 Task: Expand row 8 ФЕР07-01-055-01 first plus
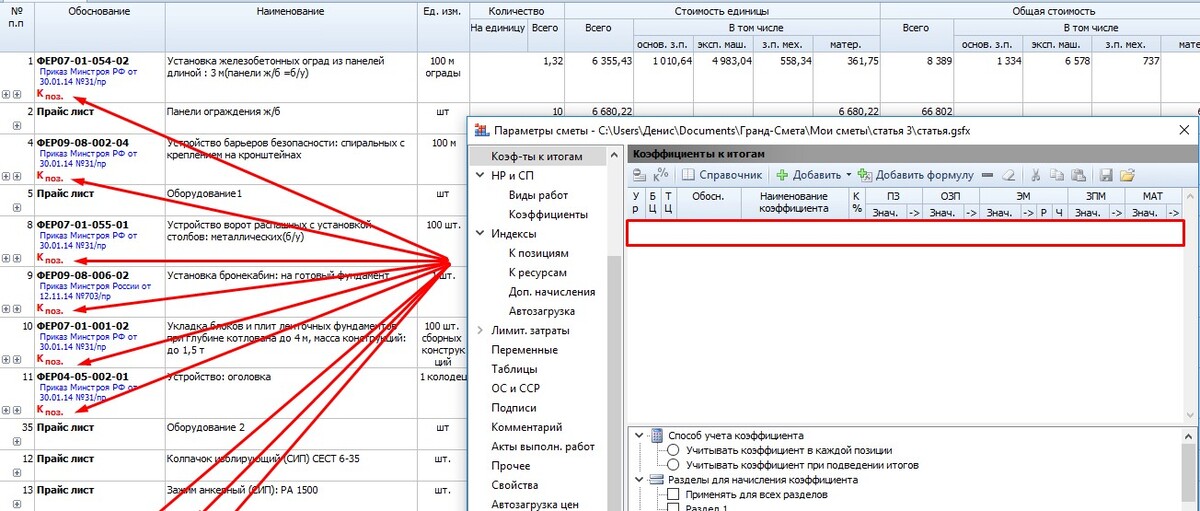click(7, 258)
